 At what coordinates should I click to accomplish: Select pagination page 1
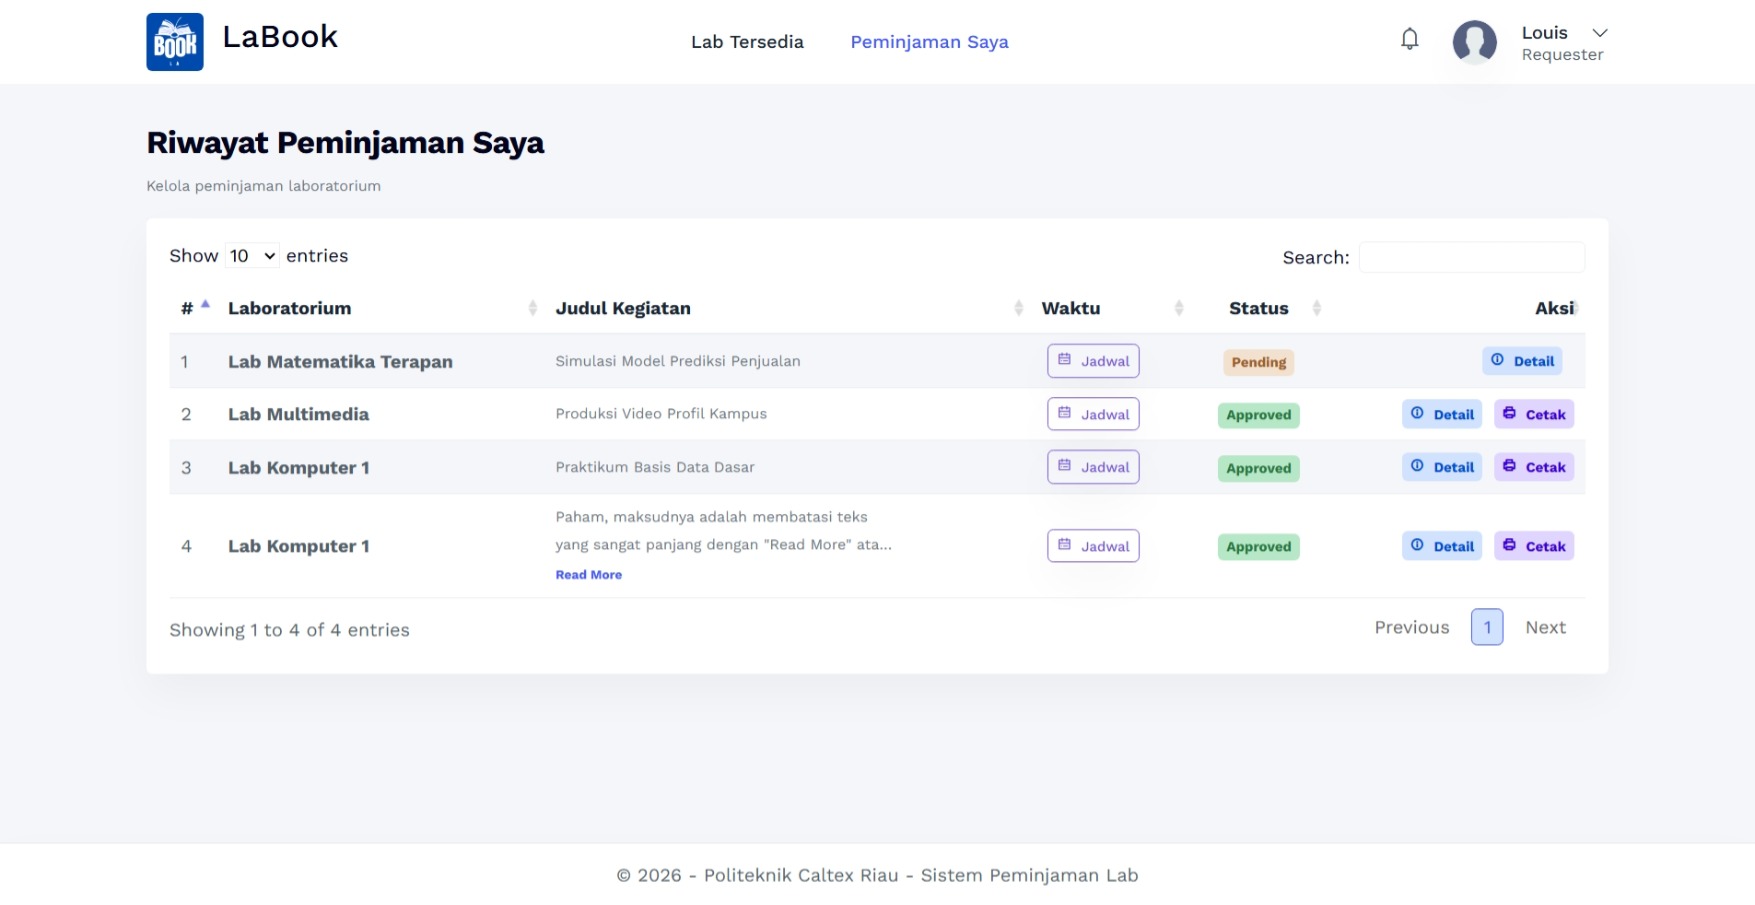click(x=1487, y=627)
